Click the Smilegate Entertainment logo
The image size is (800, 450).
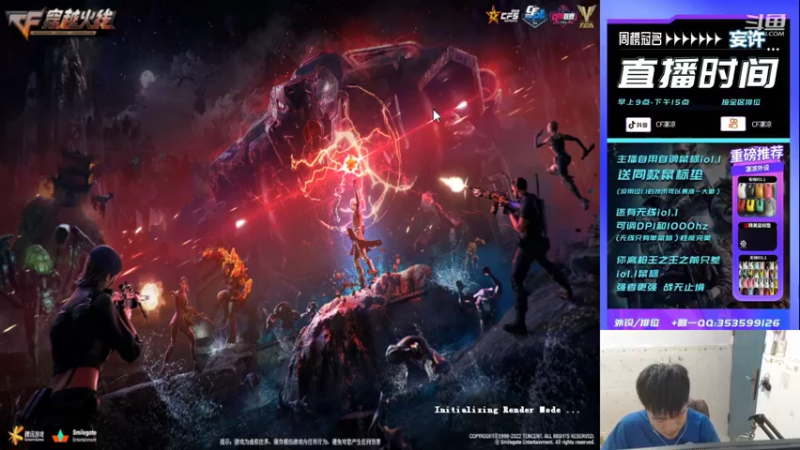(74, 435)
